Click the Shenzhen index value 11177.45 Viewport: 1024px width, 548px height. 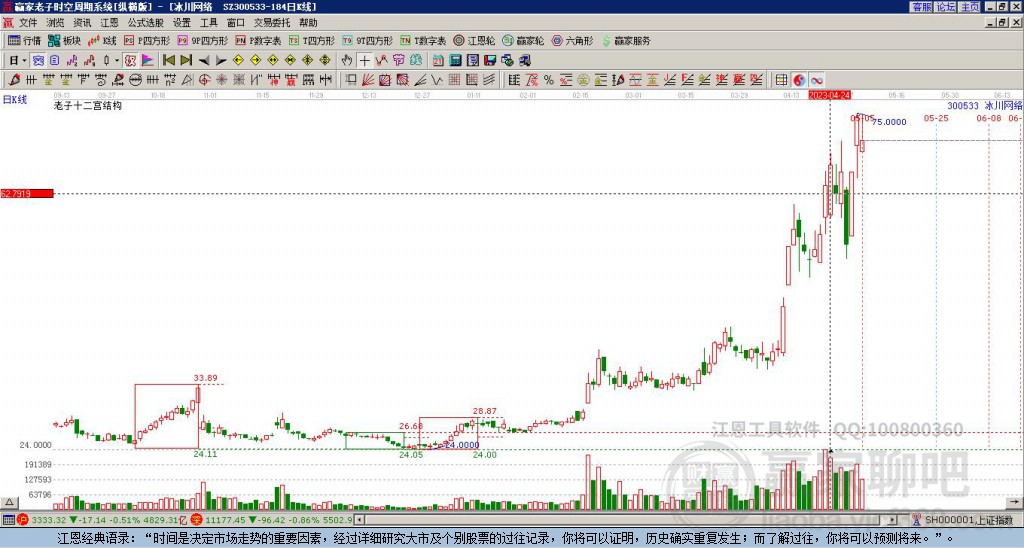(226, 520)
